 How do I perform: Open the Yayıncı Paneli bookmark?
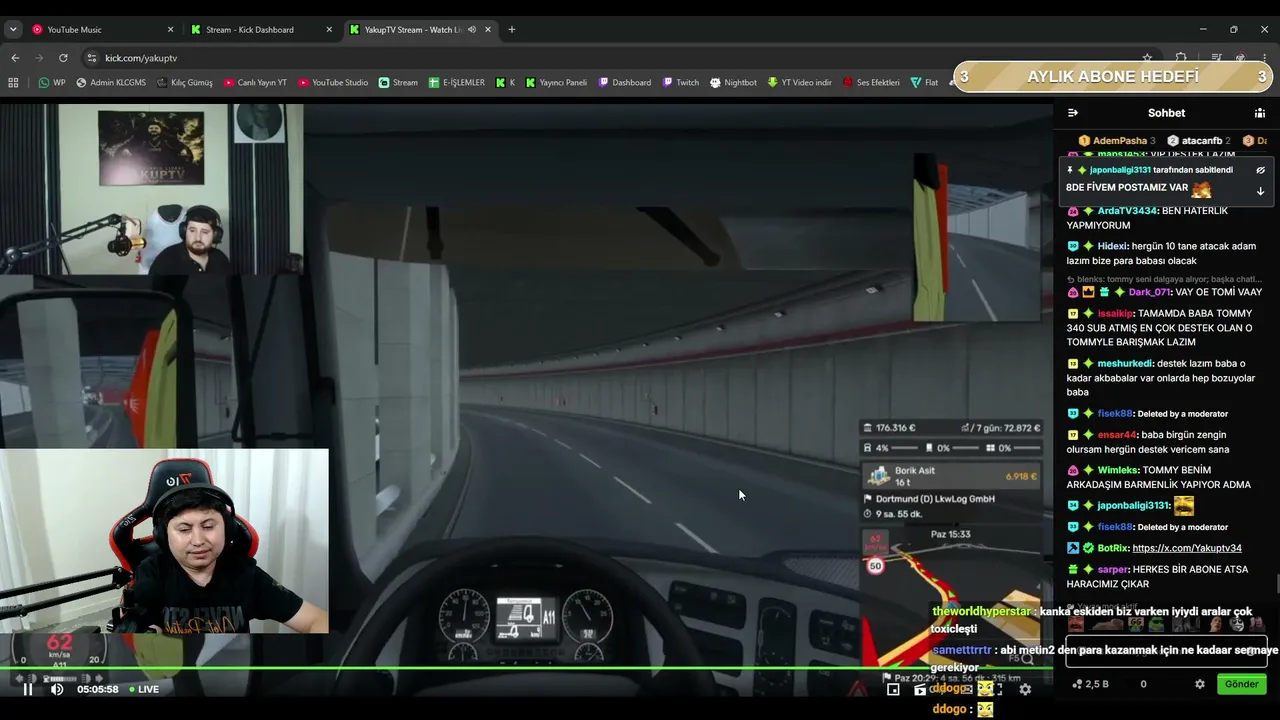click(556, 83)
